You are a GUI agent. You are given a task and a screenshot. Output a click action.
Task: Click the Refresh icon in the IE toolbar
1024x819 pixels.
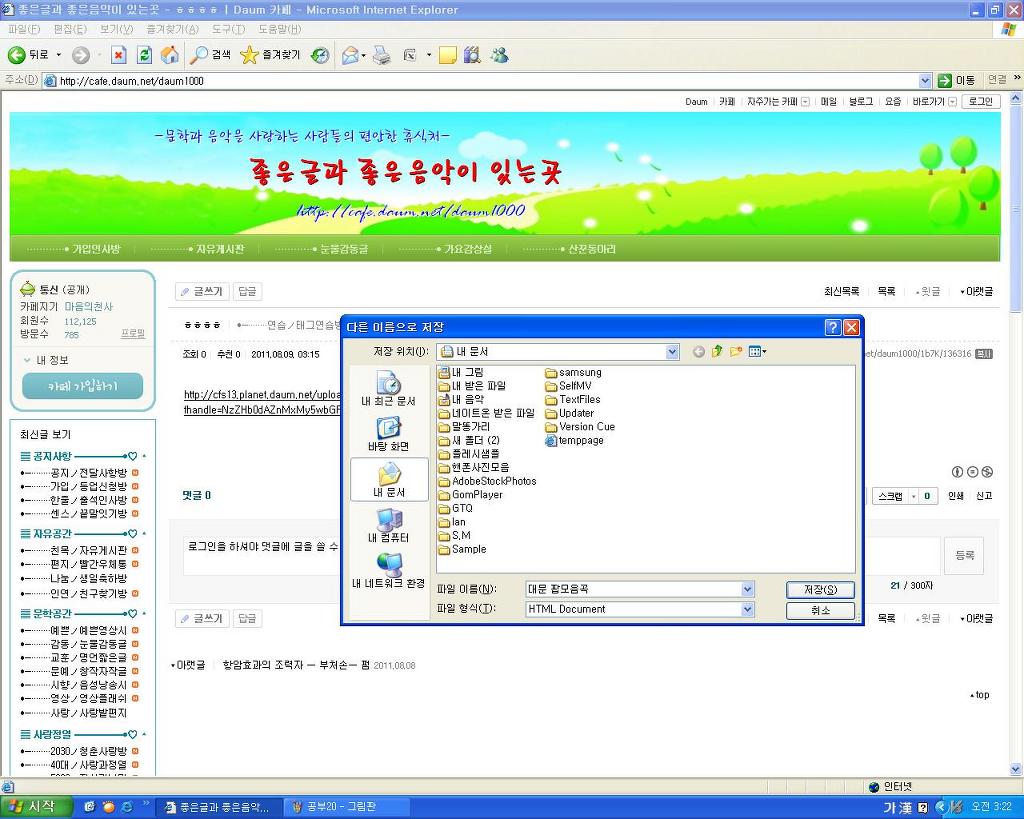[144, 55]
